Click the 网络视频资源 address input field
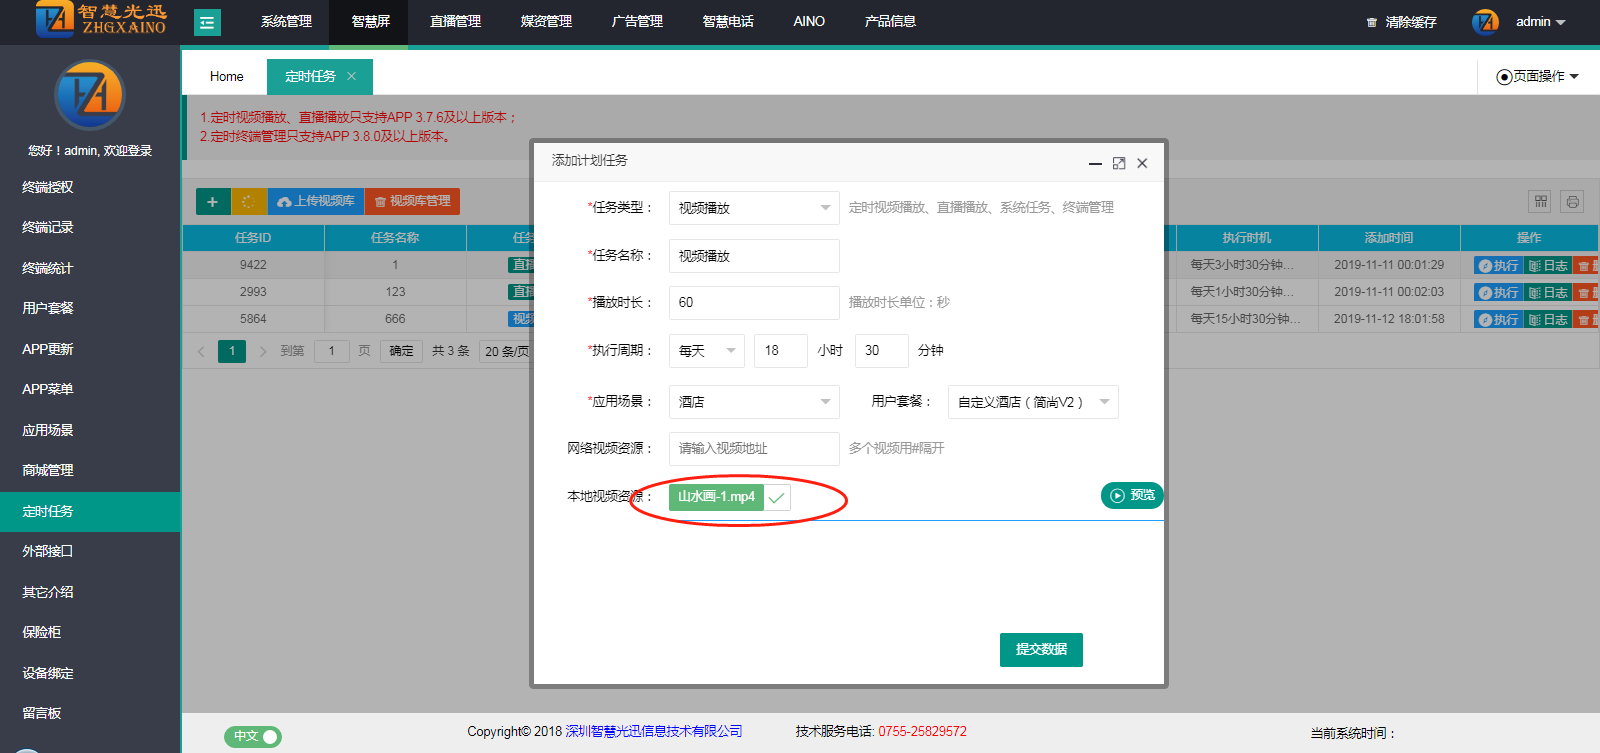This screenshot has width=1600, height=753. click(x=754, y=449)
